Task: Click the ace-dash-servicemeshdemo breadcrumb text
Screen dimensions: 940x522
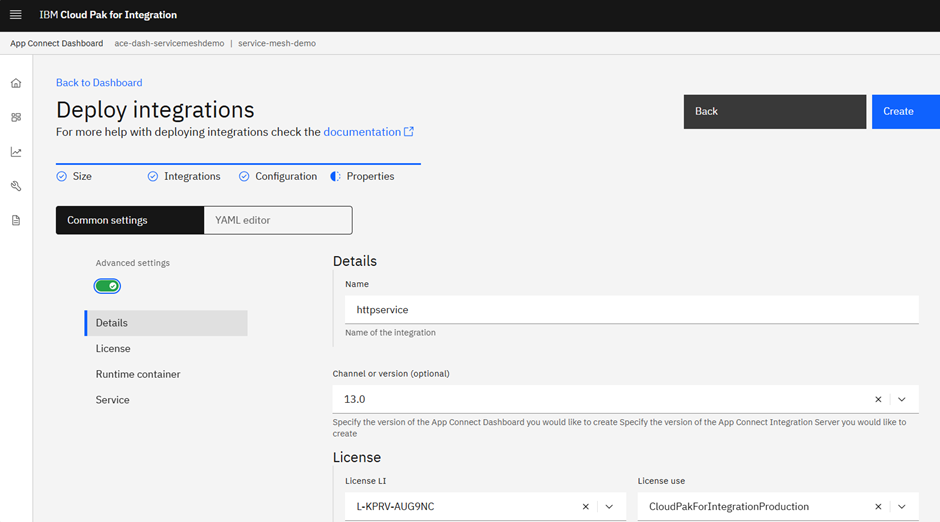Action: [169, 43]
